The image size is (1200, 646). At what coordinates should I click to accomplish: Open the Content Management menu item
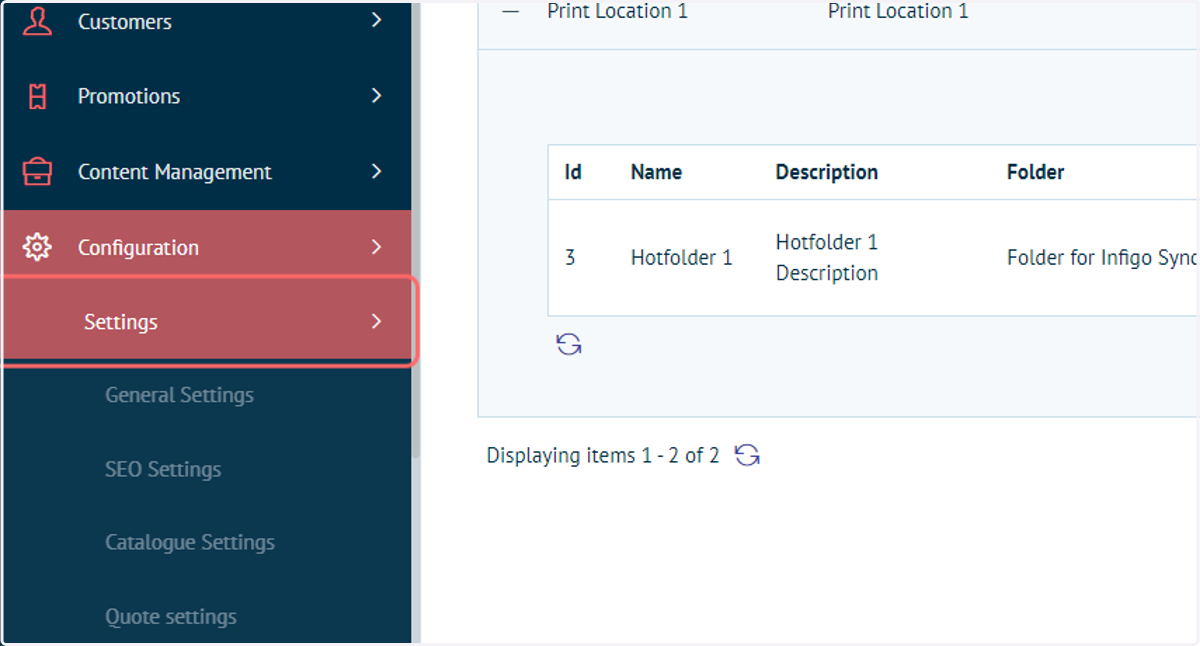(207, 172)
